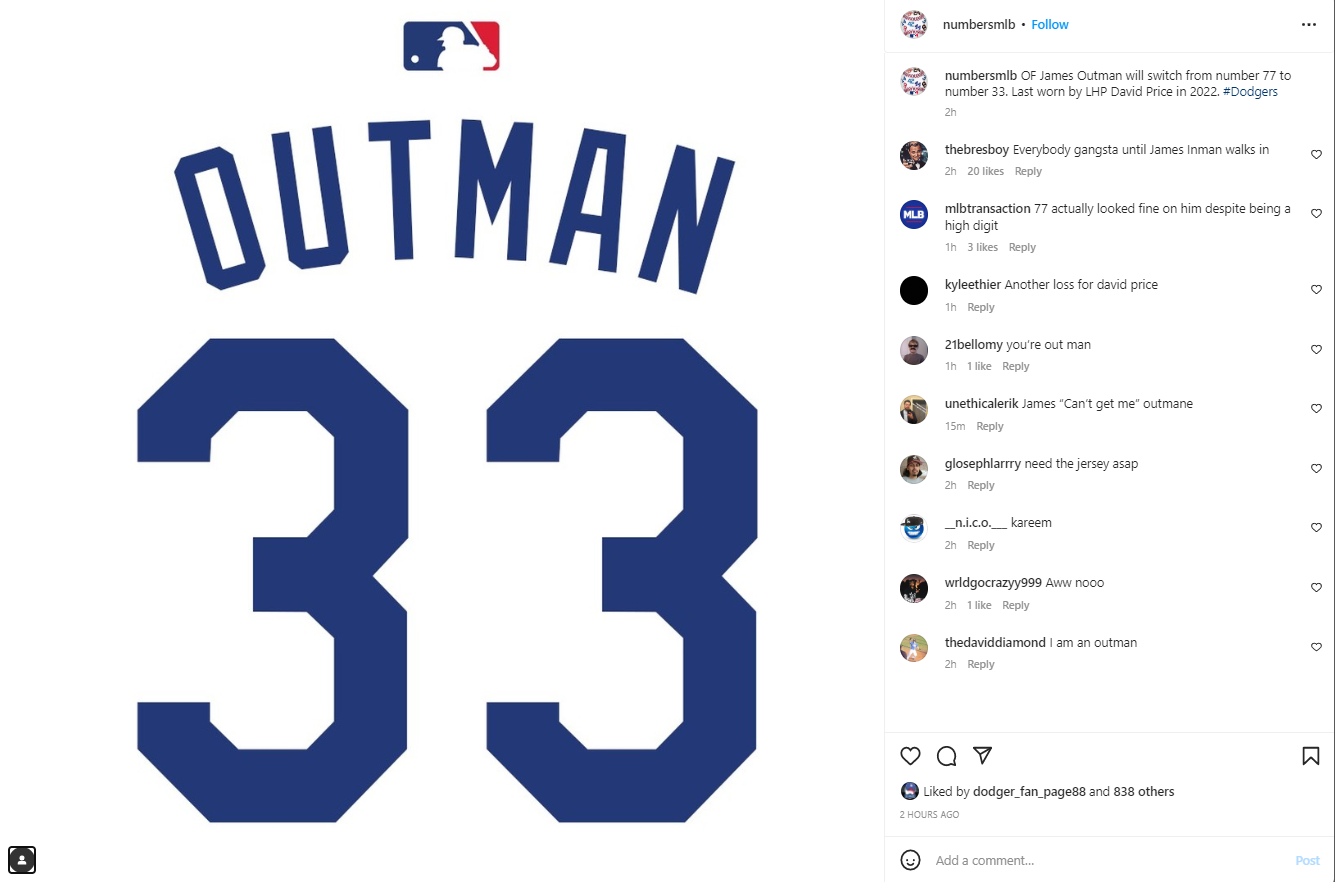Open mlbtransaction avatar
Viewport: 1335px width, 882px height.
[x=914, y=214]
